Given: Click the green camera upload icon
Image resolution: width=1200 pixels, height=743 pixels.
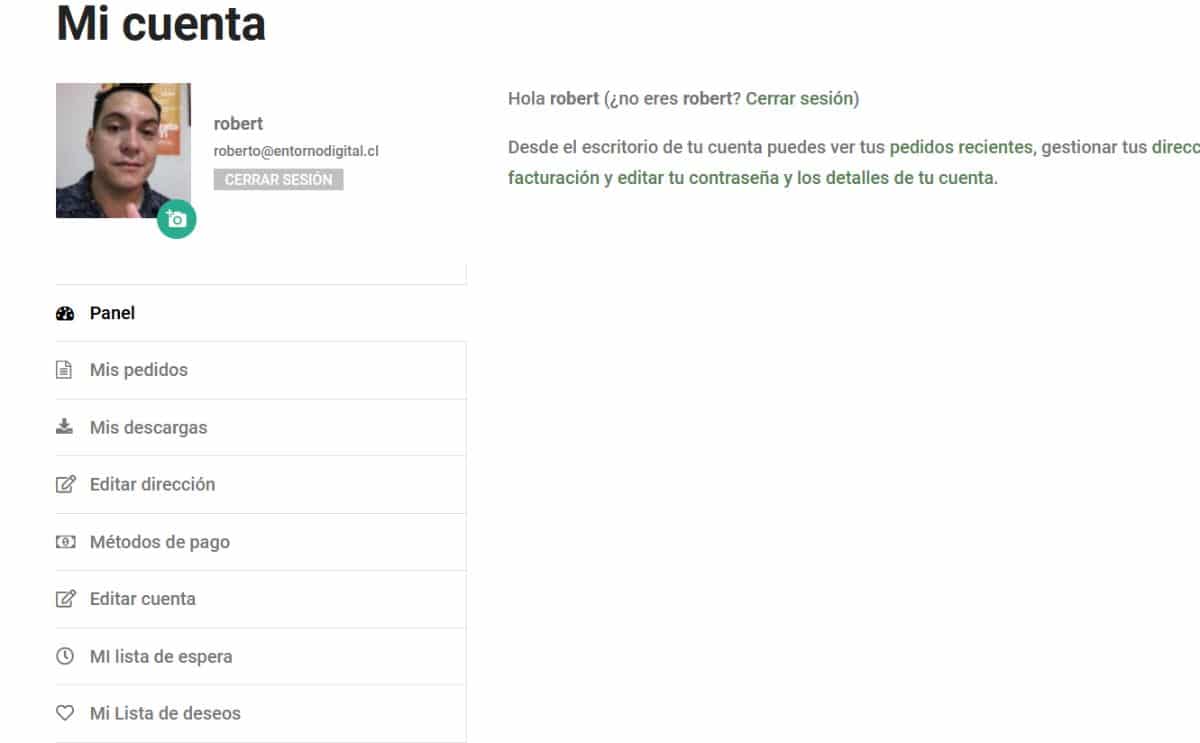Looking at the screenshot, I should coord(177,219).
